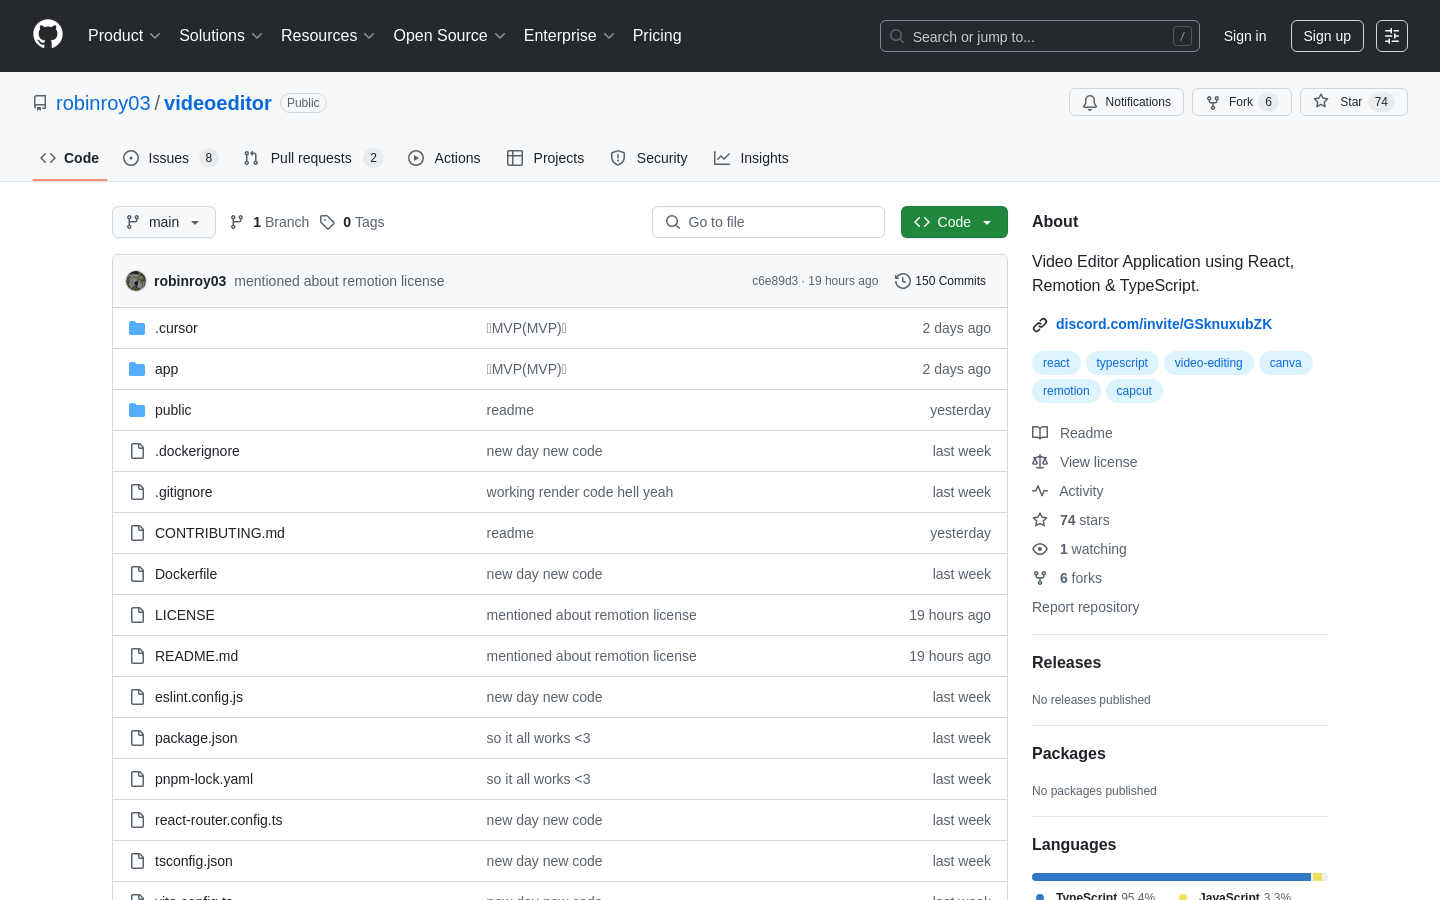Image resolution: width=1440 pixels, height=900 pixels.
Task: Switch to the Pull requests tab
Action: coord(313,158)
